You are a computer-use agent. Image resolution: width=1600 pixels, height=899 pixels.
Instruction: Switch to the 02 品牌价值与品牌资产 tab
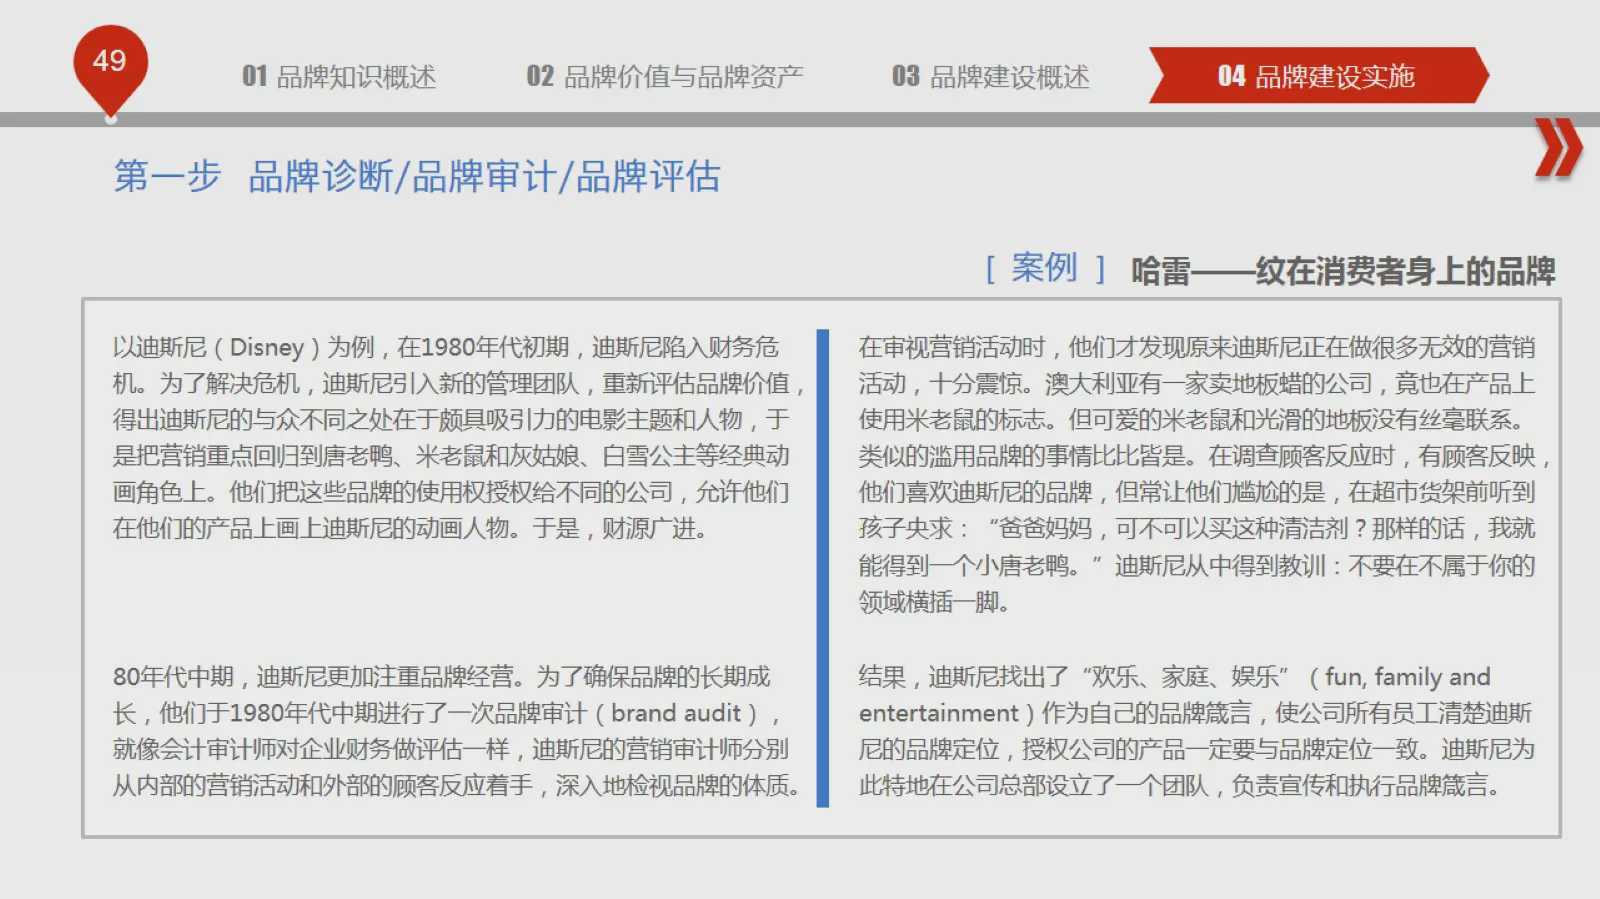tap(664, 77)
